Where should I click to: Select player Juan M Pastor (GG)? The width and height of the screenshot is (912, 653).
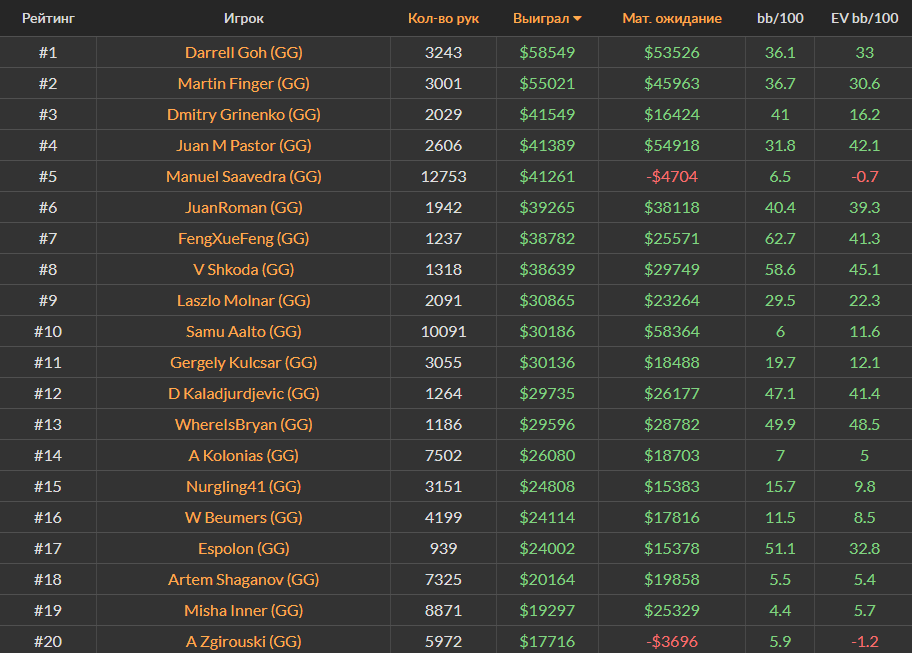point(244,145)
